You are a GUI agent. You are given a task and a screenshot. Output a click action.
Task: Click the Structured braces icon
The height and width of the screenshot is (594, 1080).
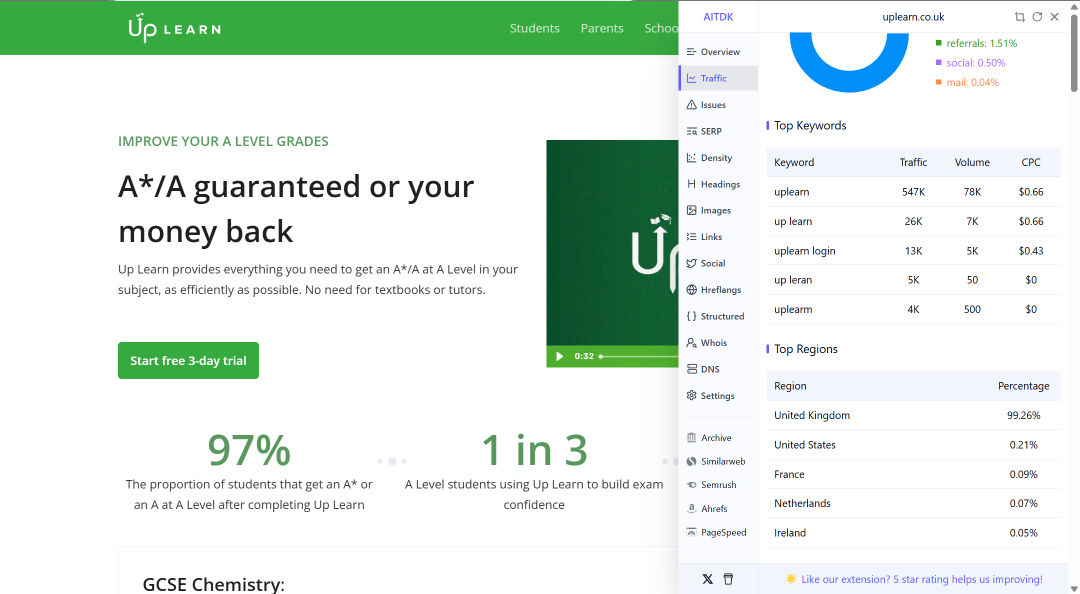692,316
